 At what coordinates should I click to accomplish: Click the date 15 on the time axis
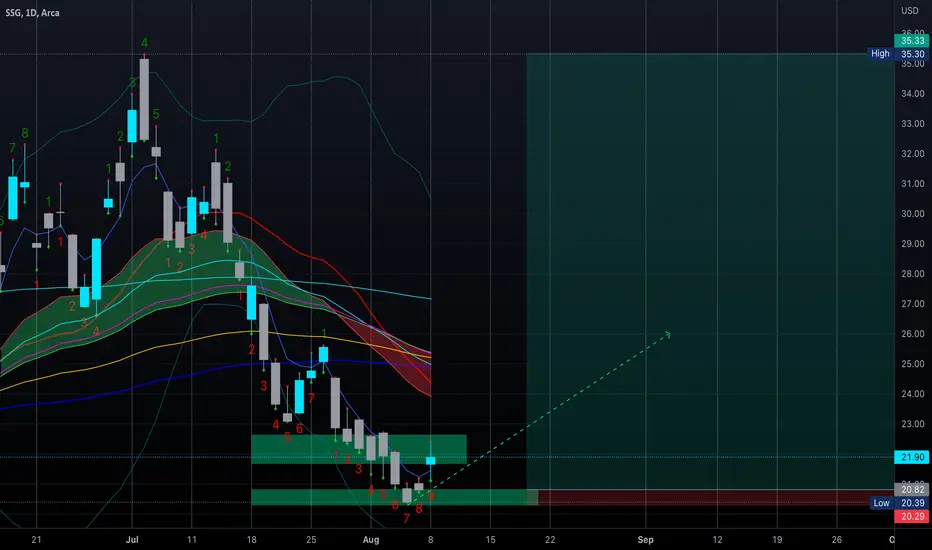pos(490,539)
